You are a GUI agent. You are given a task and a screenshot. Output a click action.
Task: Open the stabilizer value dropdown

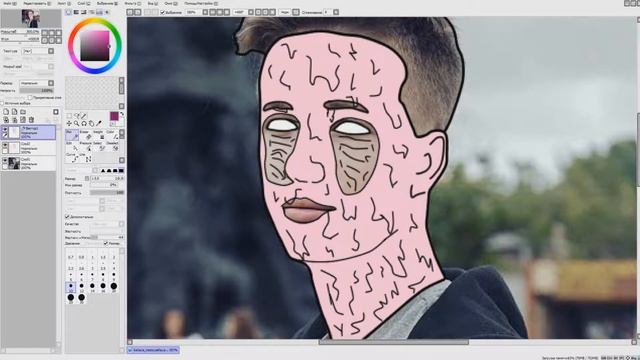336,13
